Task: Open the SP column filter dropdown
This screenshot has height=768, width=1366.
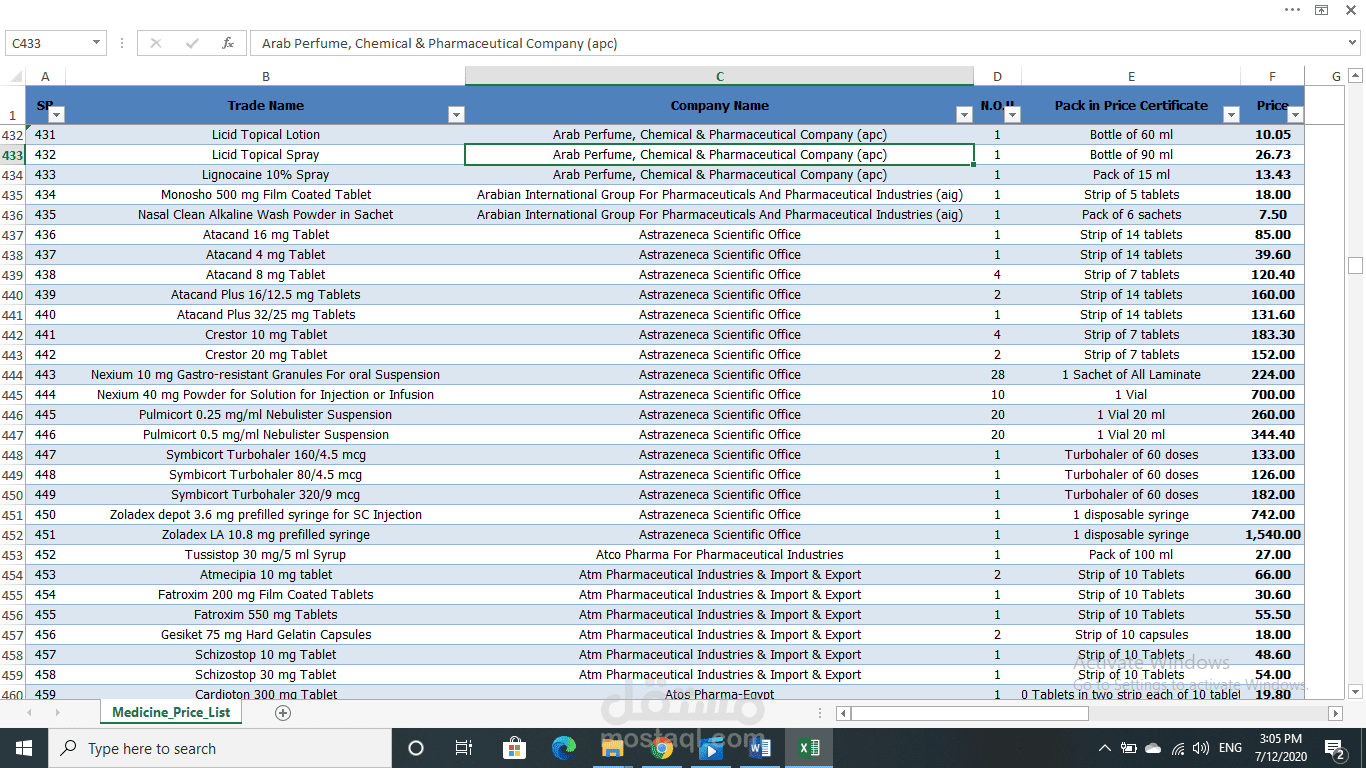Action: (57, 115)
